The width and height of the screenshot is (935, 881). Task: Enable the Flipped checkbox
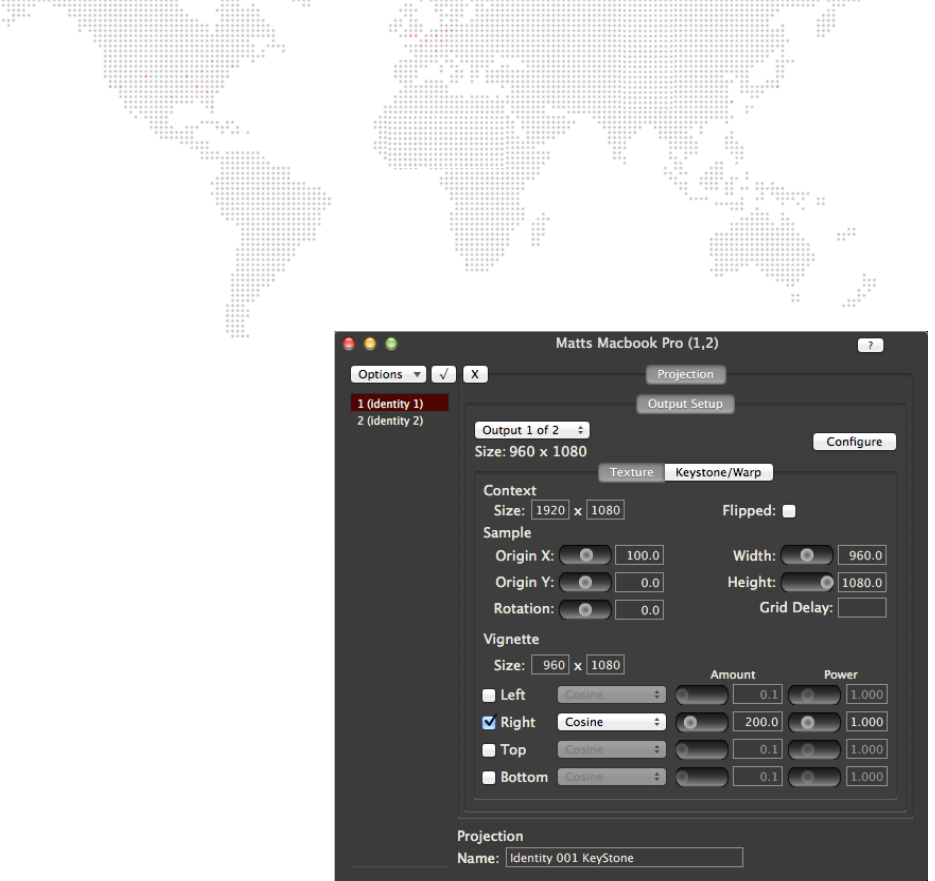pos(789,511)
